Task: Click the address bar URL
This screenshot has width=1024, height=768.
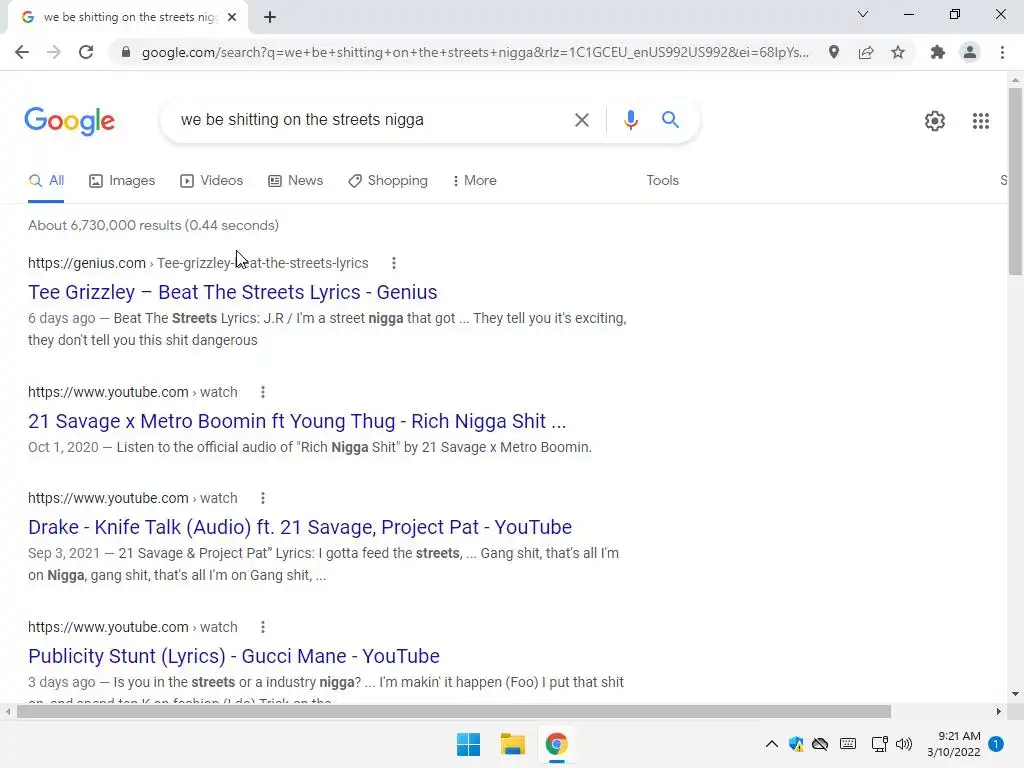Action: pyautogui.click(x=475, y=52)
